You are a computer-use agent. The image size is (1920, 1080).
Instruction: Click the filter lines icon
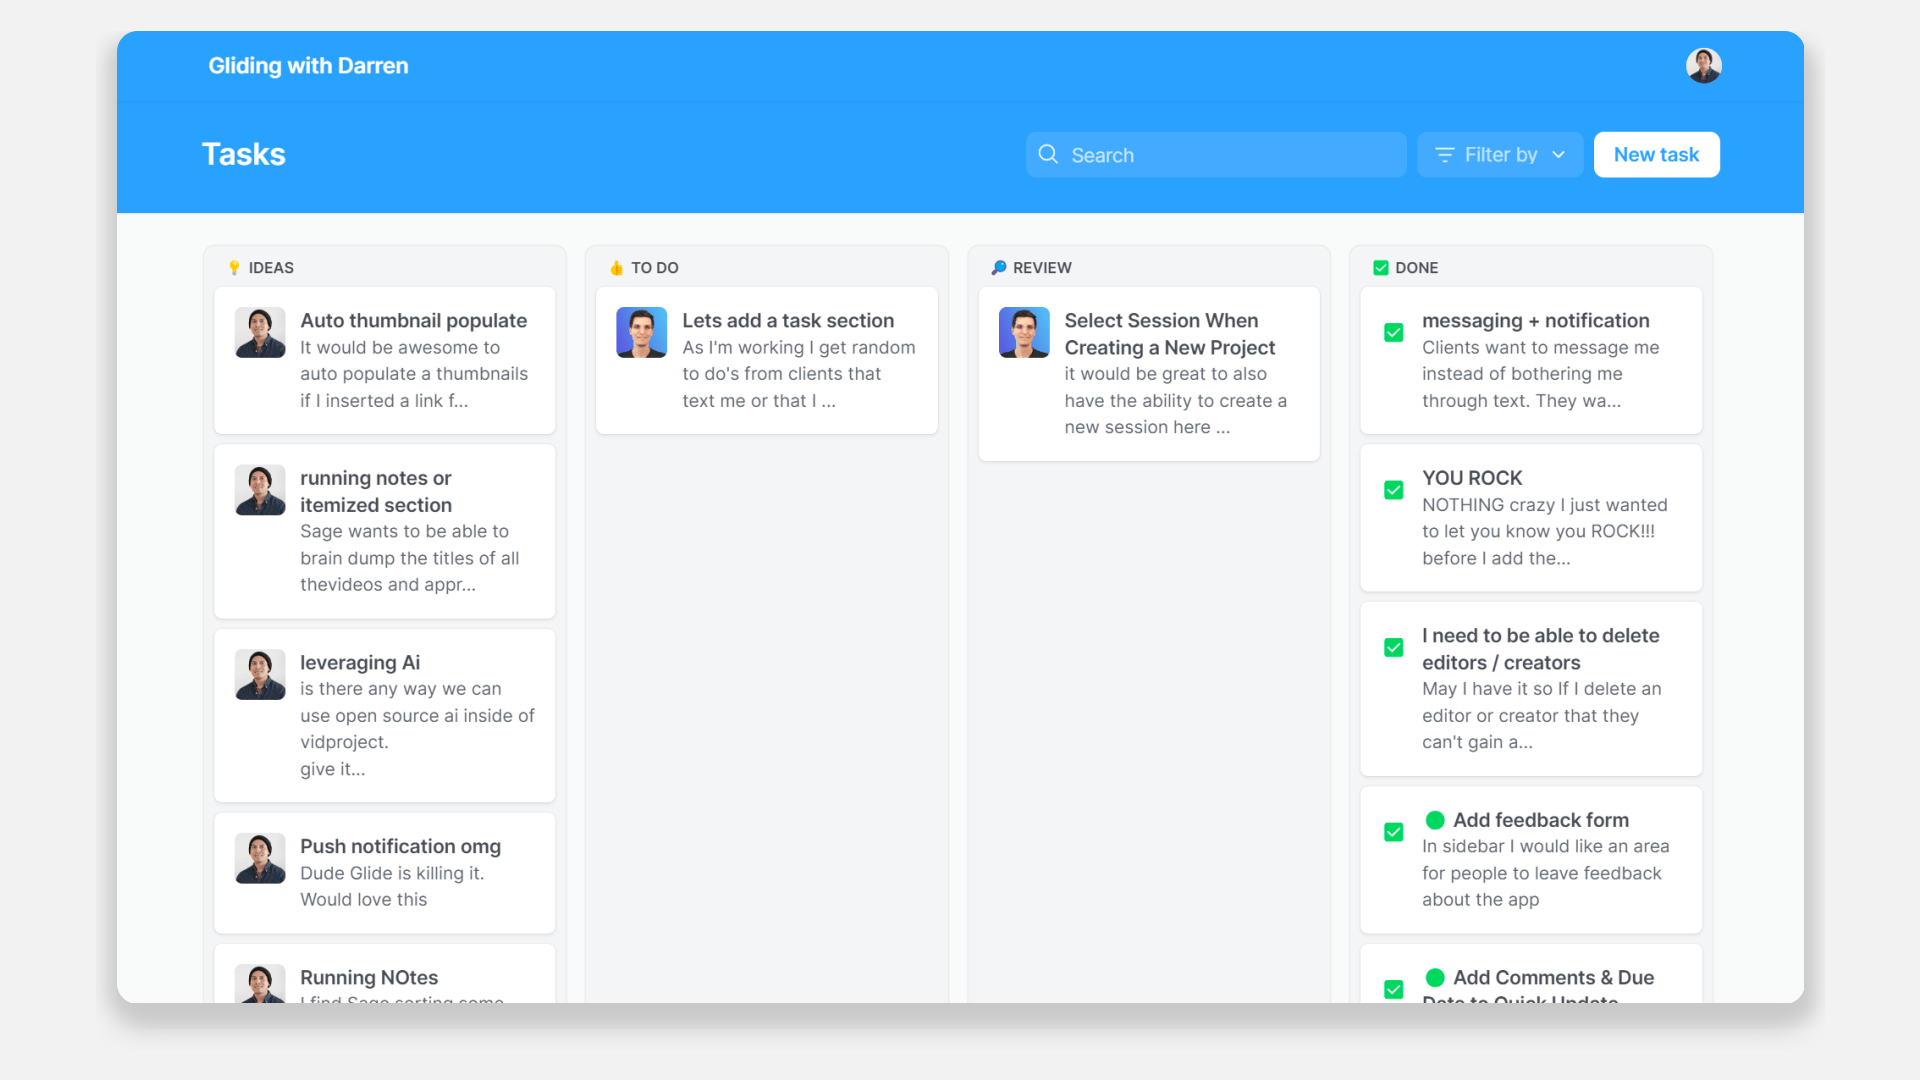[1444, 155]
